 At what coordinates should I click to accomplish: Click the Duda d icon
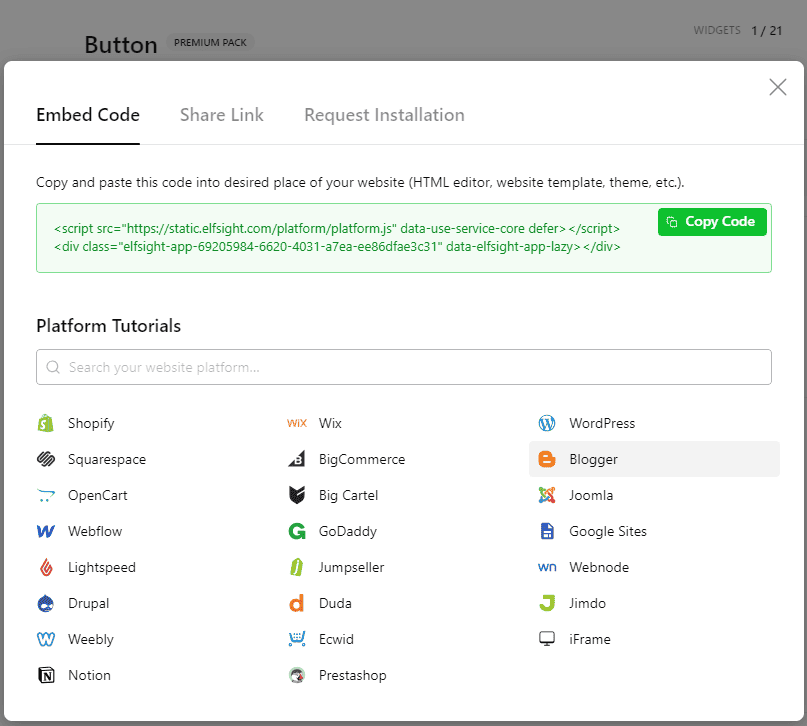(297, 603)
